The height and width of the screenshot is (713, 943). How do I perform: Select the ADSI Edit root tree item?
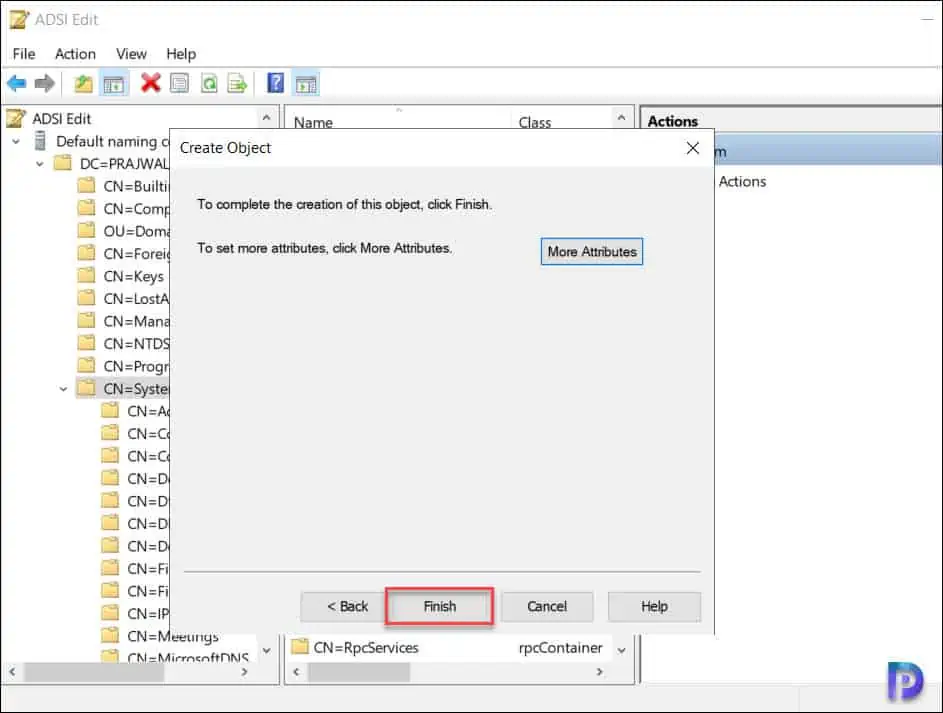[x=61, y=119]
